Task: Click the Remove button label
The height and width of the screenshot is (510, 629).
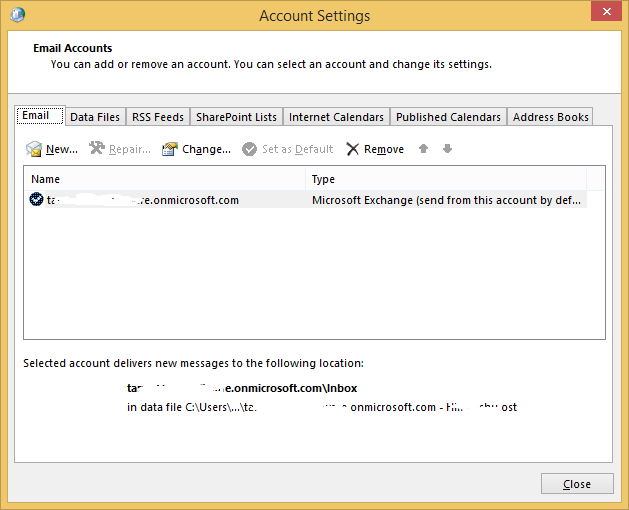Action: click(384, 149)
